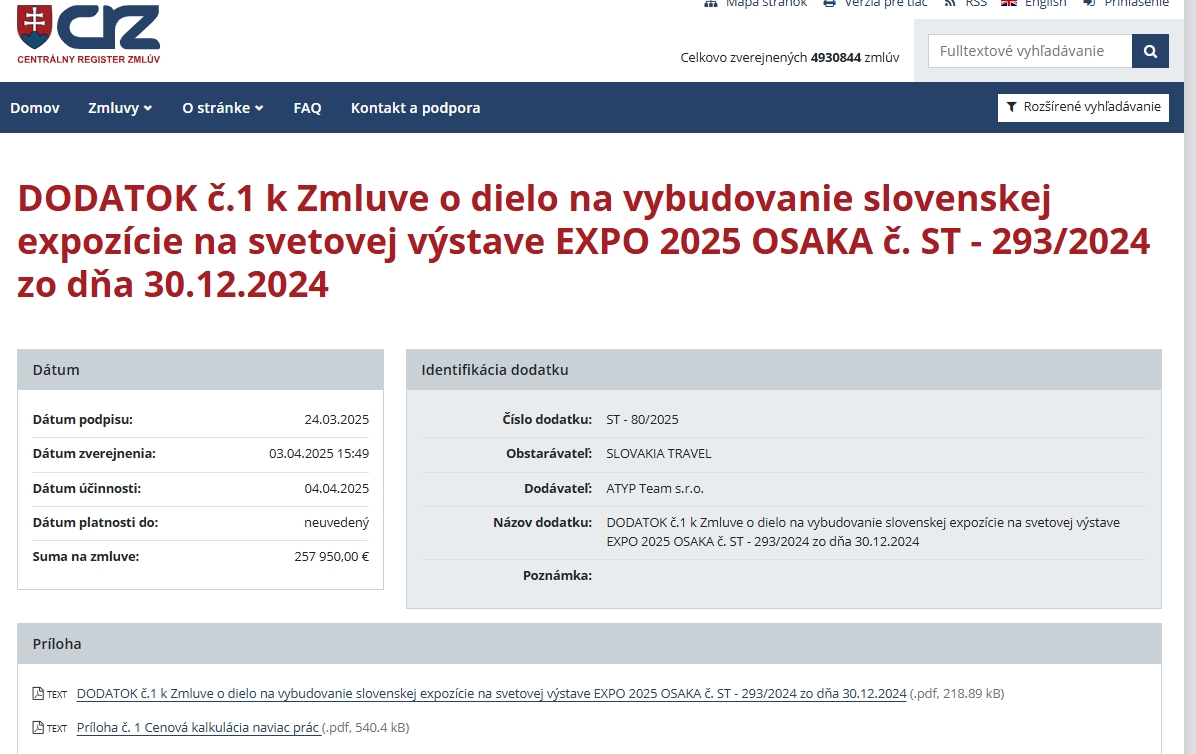Expand the Zmluvy dropdown menu

pos(120,108)
